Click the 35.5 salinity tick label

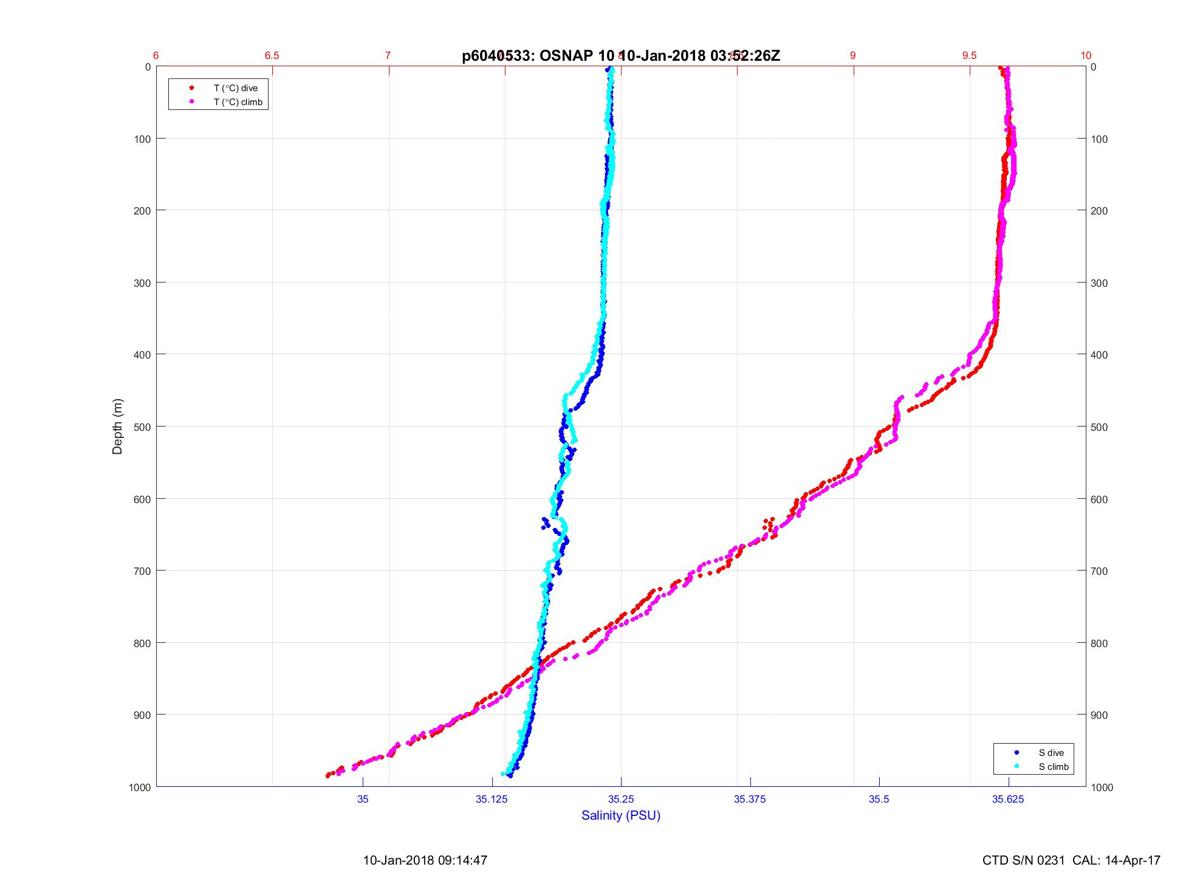pos(879,799)
